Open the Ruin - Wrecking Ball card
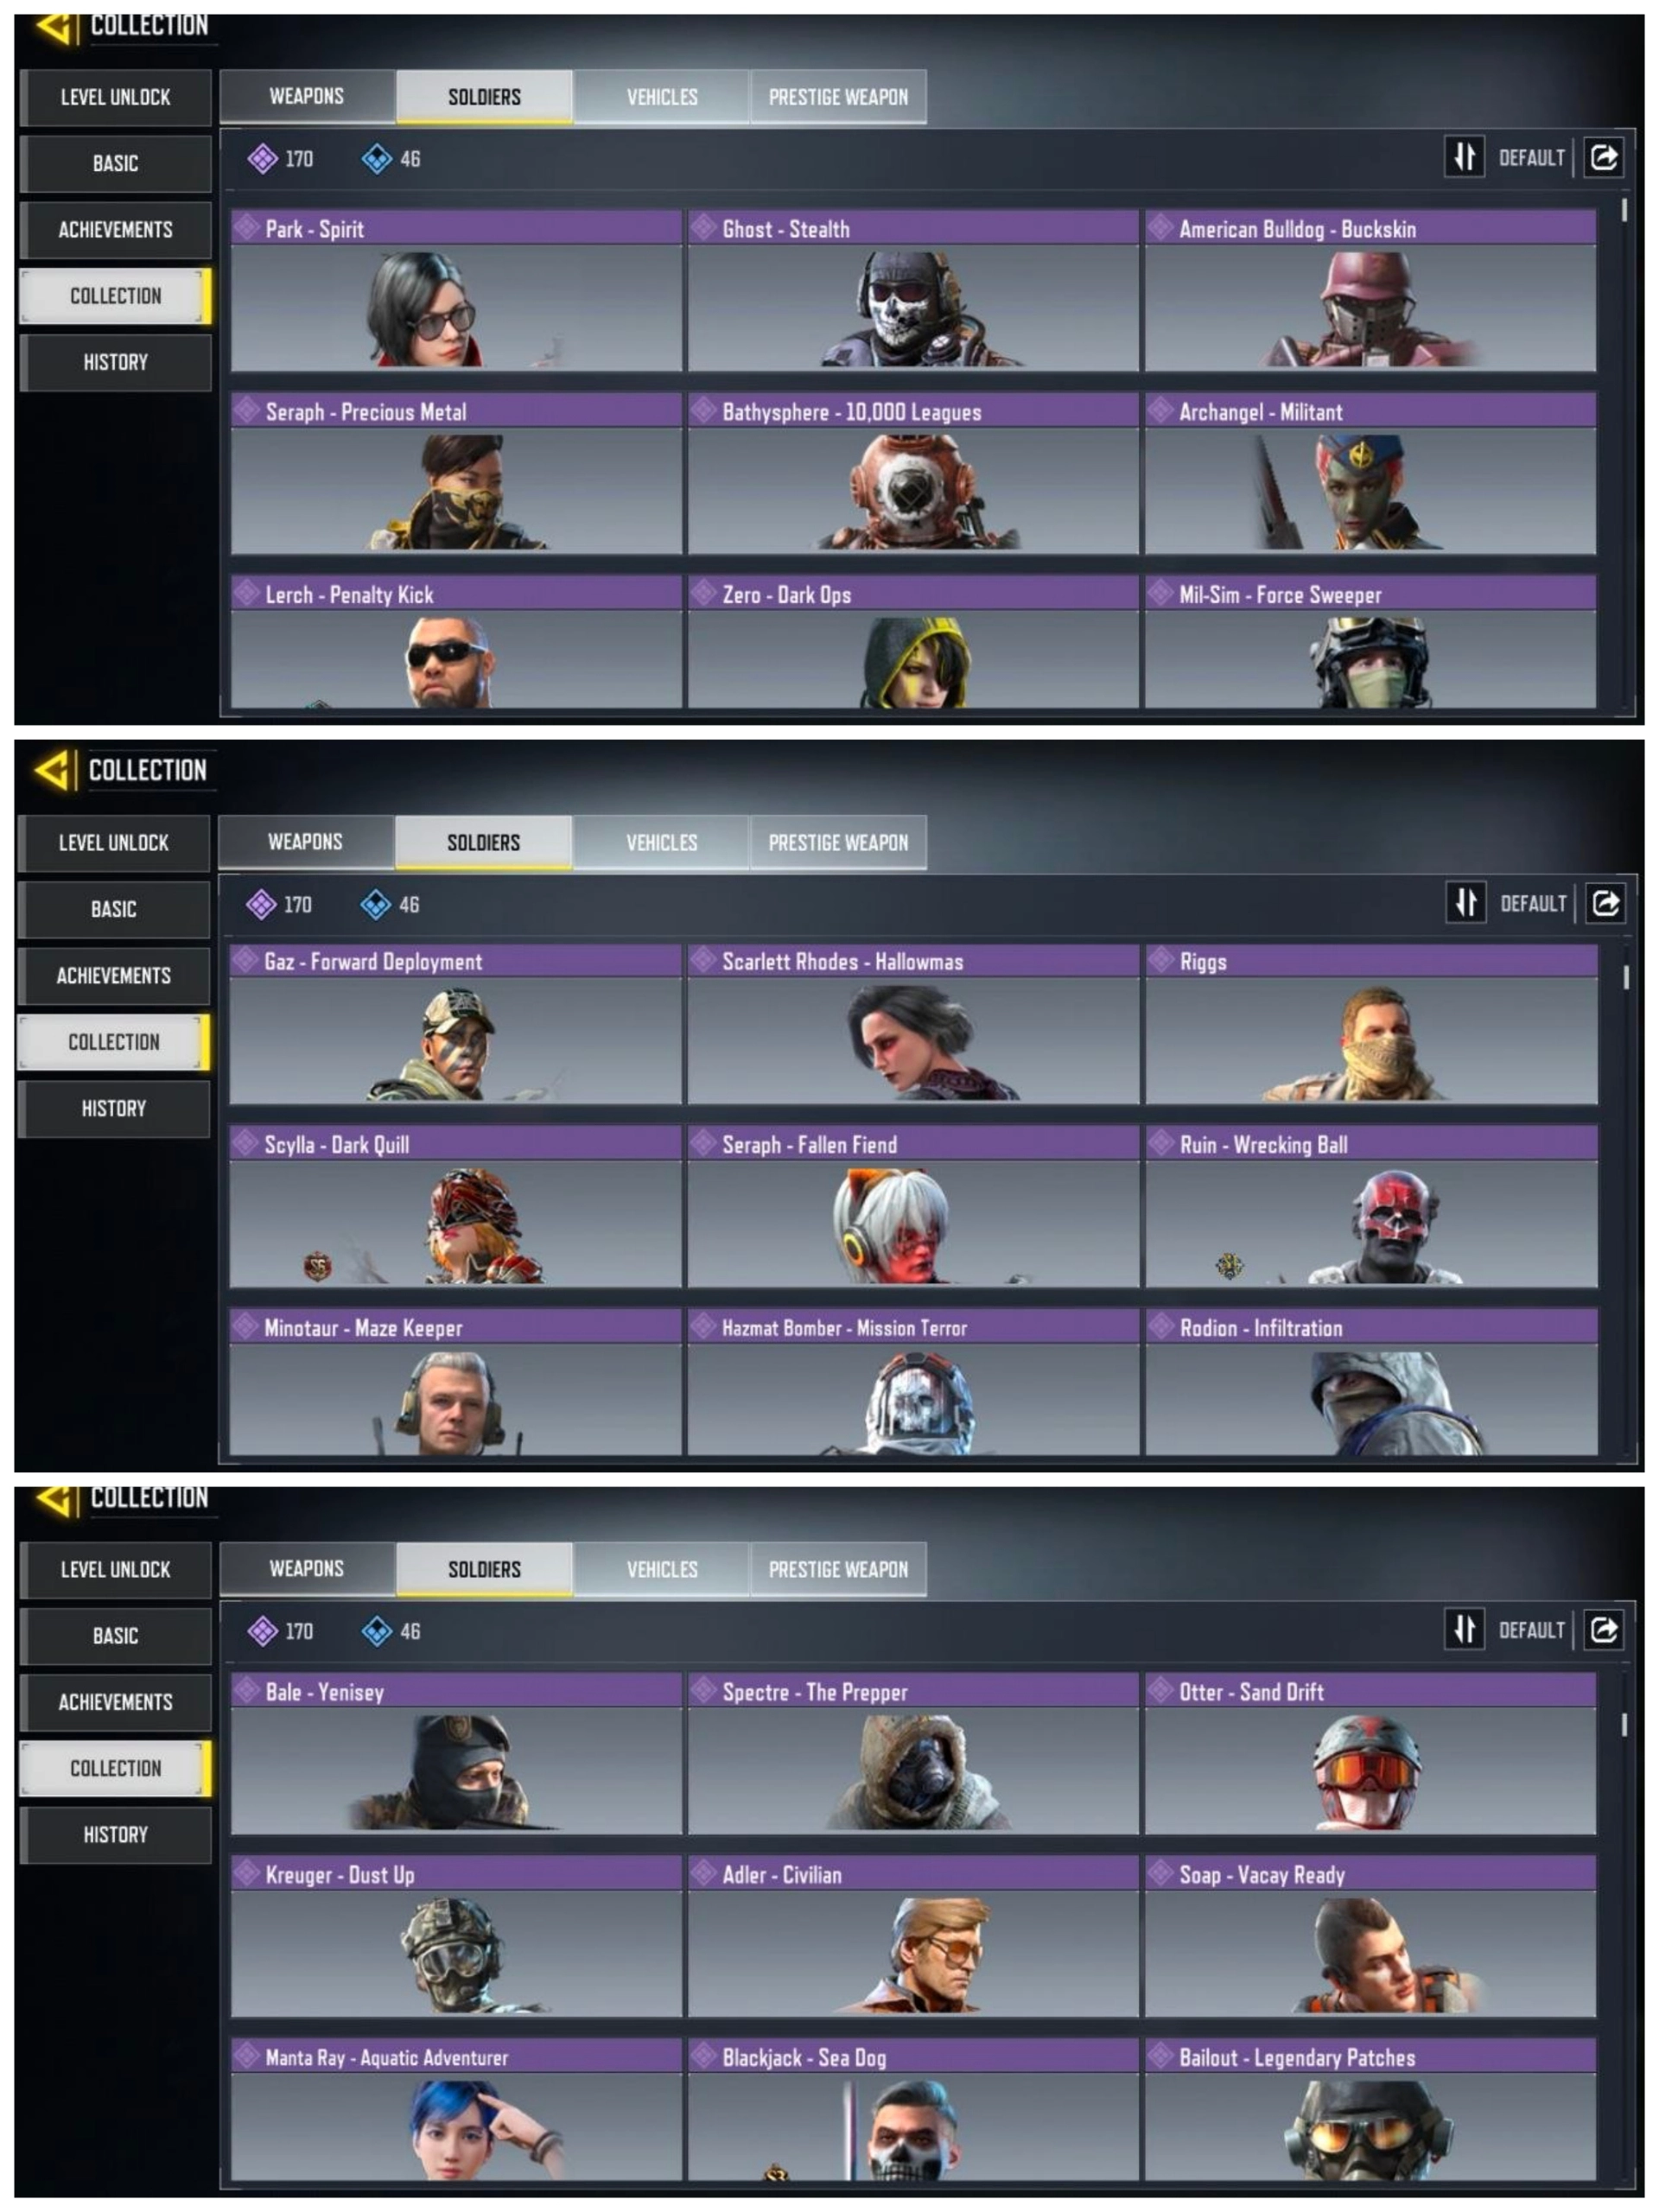The height and width of the screenshot is (2212, 1659). tap(1371, 1207)
